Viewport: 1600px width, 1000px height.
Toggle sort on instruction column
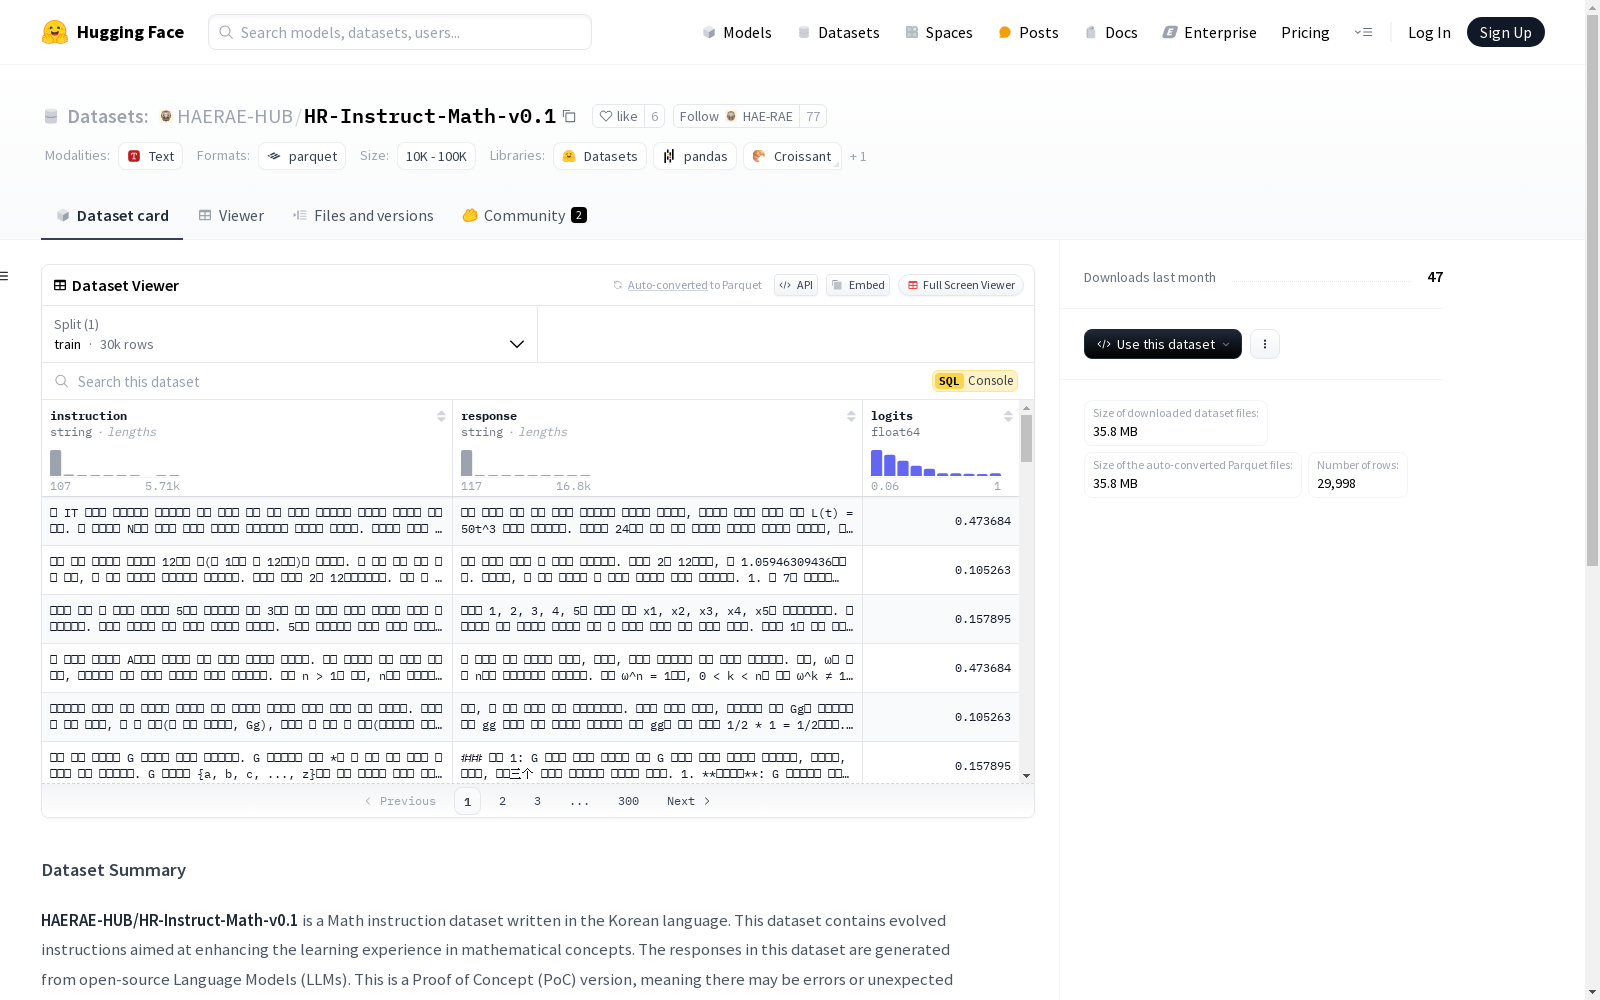pos(441,416)
